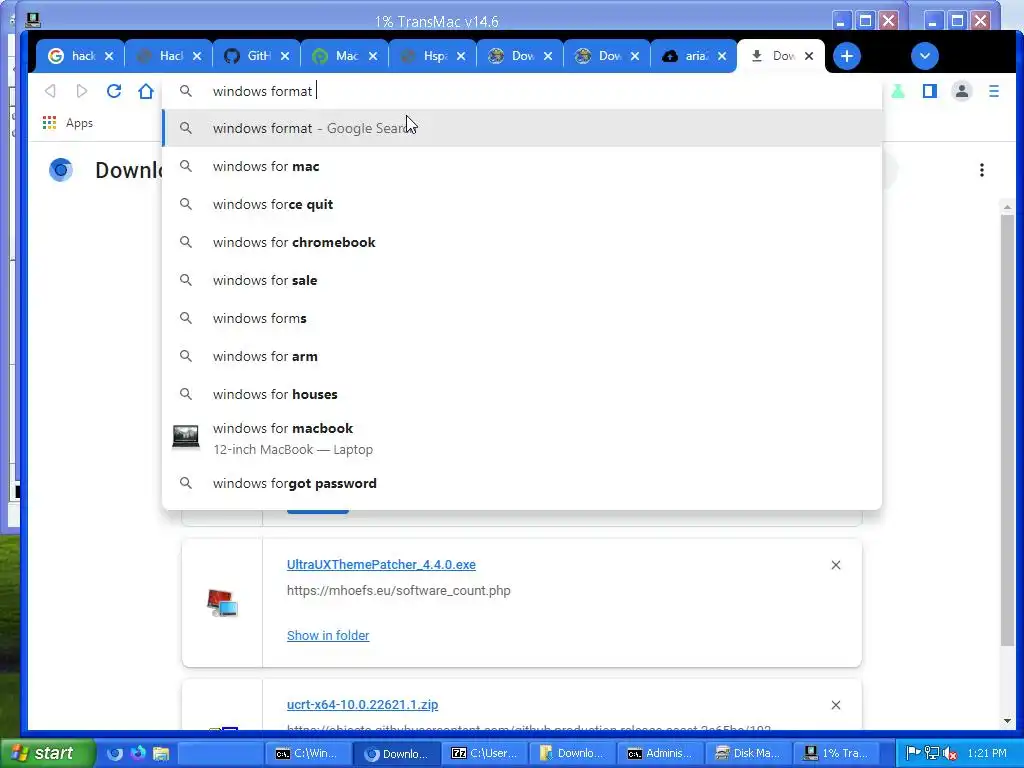Select suggestion windows format Google Search
This screenshot has width=1024, height=768.
(522, 128)
